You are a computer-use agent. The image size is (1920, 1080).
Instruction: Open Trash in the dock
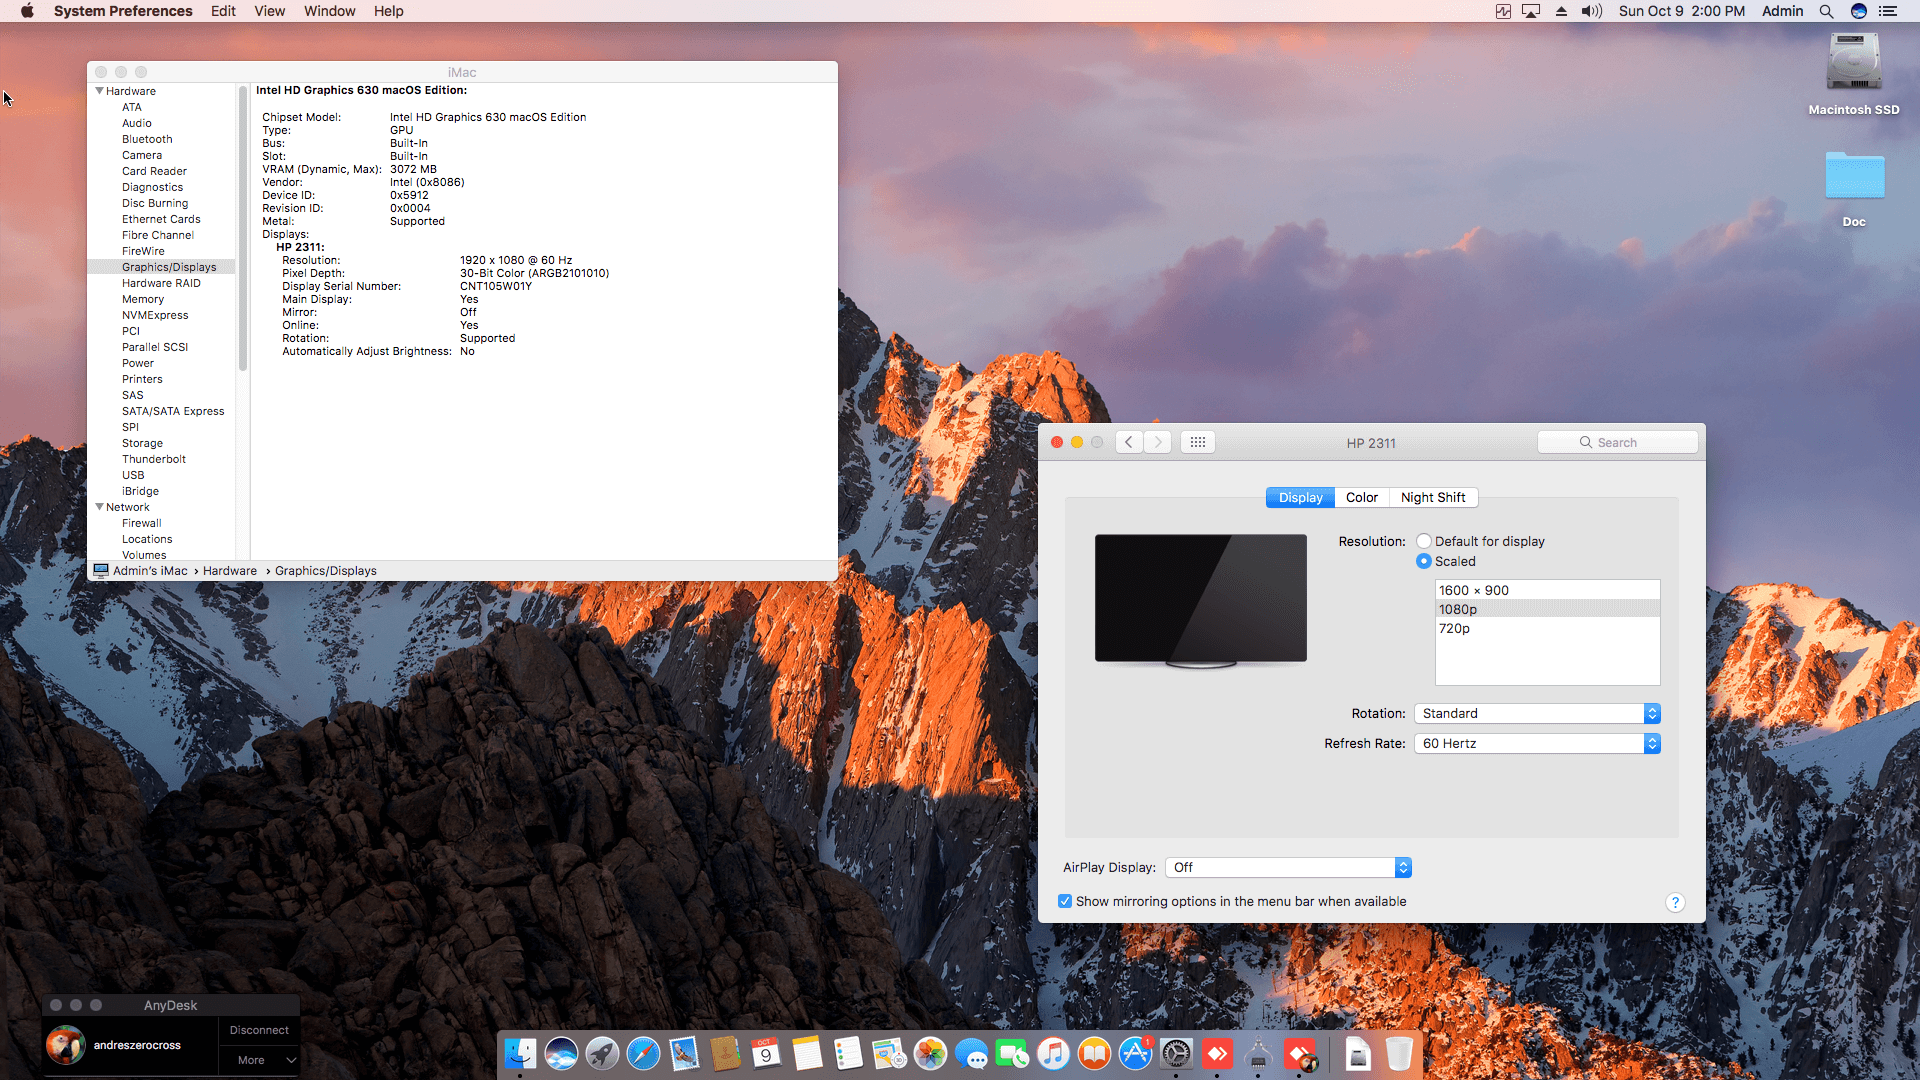1399,1053
